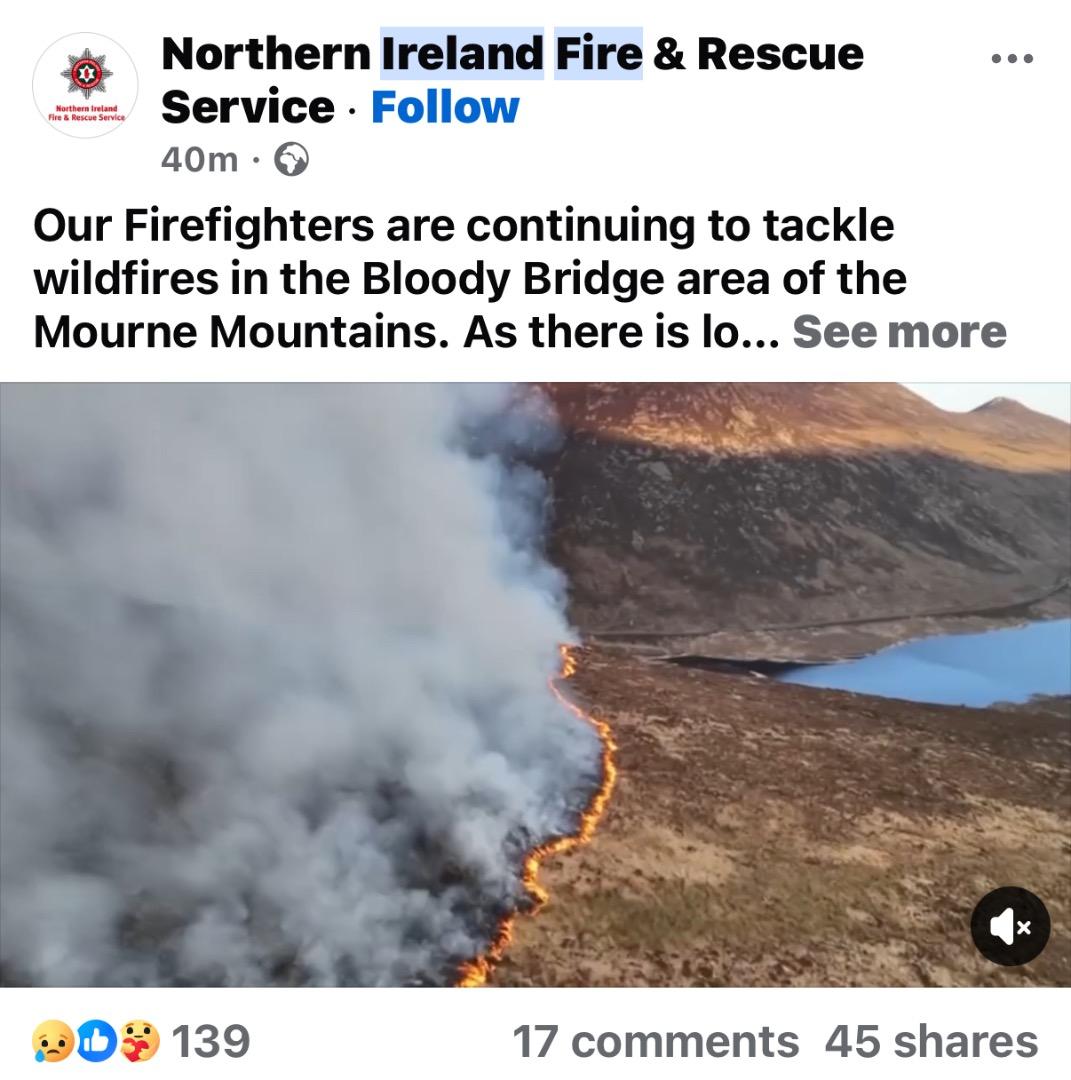This screenshot has height=1080, width=1071.
Task: Click the 40m post timestamp
Action: click(x=199, y=160)
